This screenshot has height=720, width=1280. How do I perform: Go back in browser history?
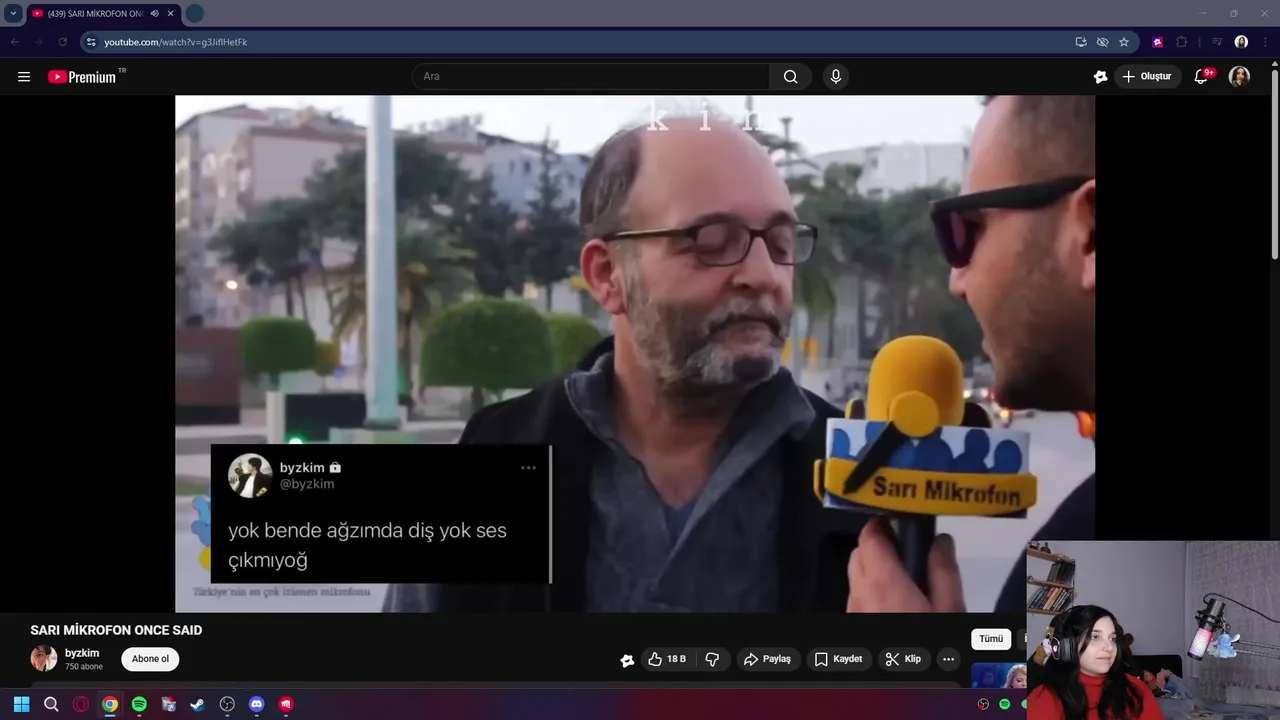pyautogui.click(x=14, y=42)
